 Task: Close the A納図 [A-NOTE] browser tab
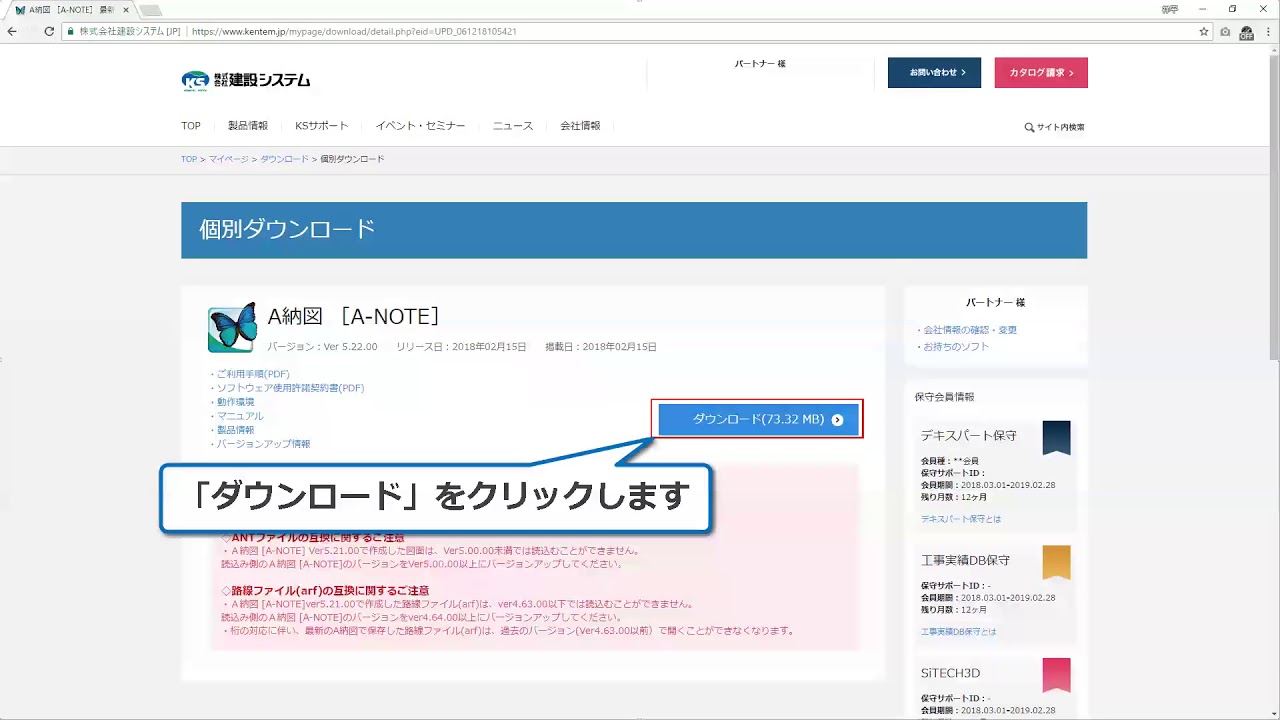(x=125, y=9)
